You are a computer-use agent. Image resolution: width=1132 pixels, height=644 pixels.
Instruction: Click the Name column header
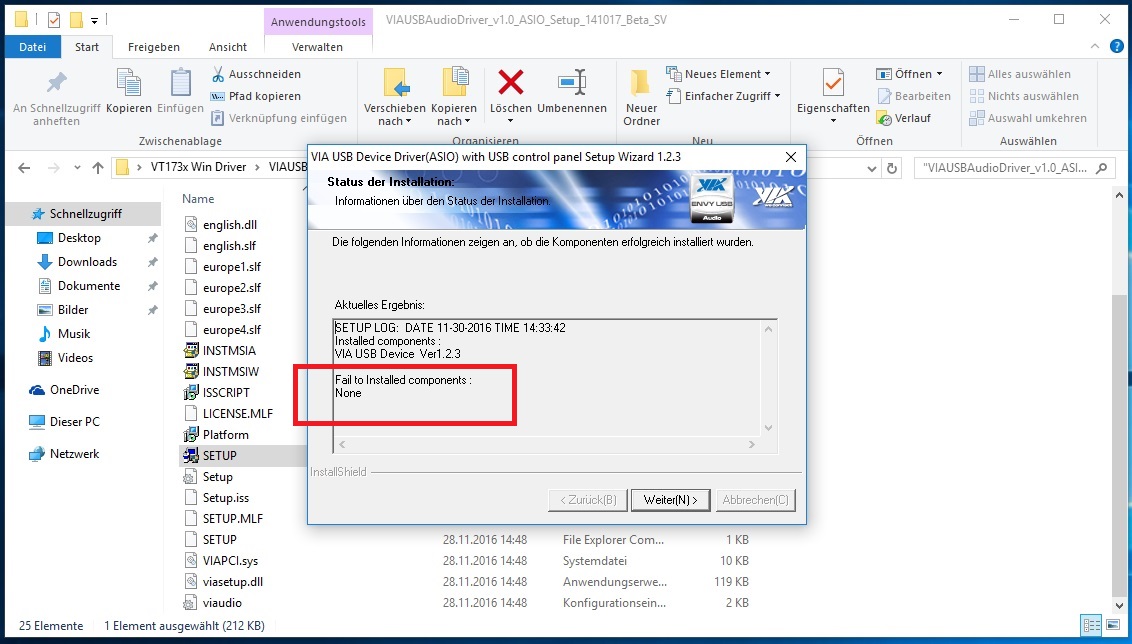point(198,199)
